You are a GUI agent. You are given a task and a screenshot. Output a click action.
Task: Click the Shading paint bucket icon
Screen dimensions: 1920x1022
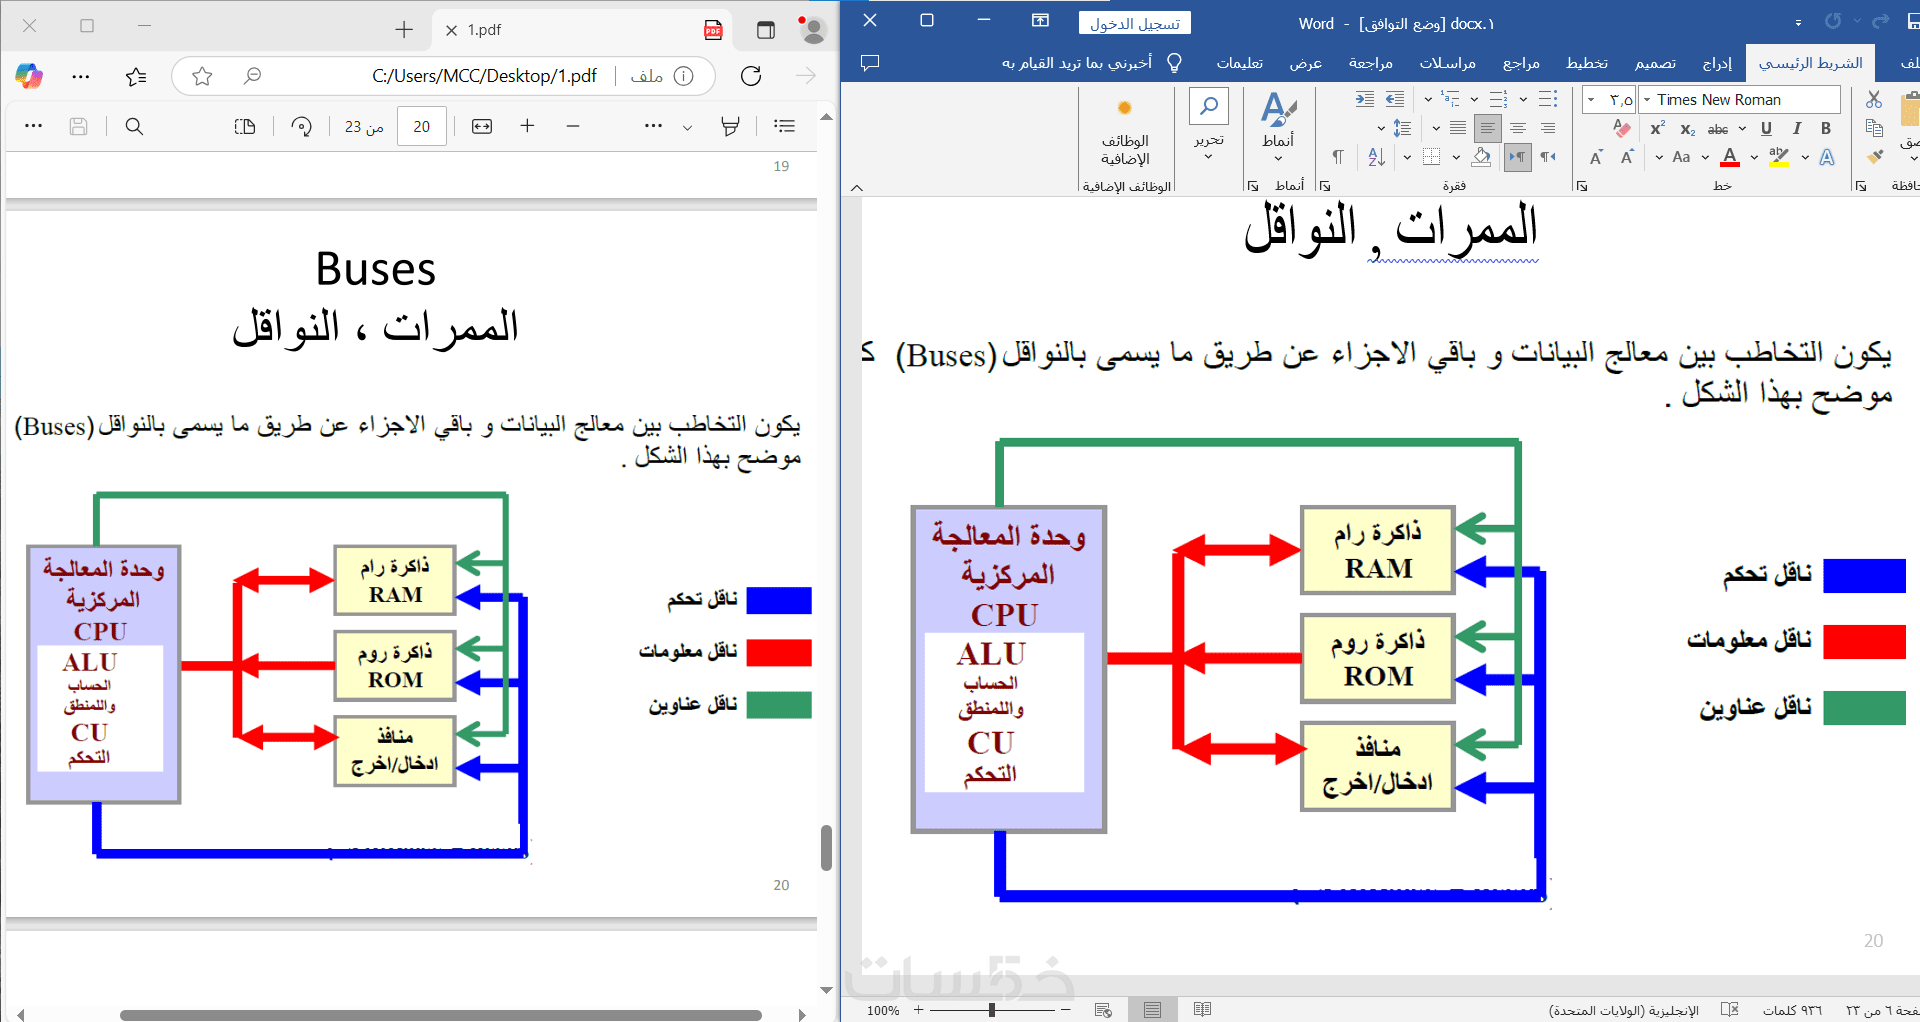(x=1482, y=157)
